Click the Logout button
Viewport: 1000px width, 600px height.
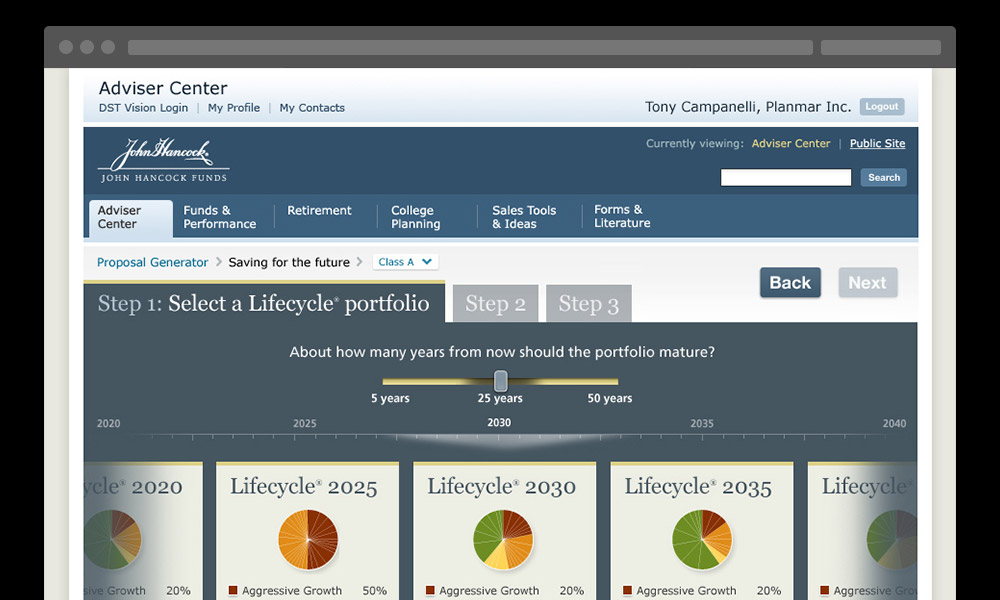[x=882, y=106]
